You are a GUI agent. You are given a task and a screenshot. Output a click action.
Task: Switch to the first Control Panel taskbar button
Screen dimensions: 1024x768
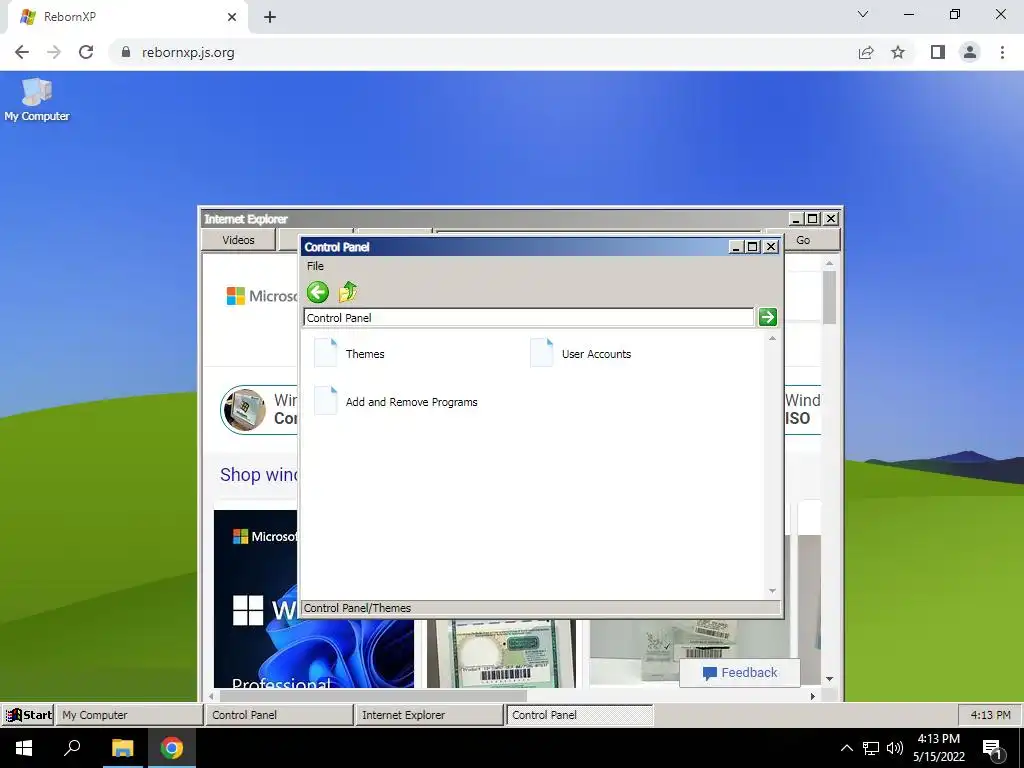[x=279, y=715]
